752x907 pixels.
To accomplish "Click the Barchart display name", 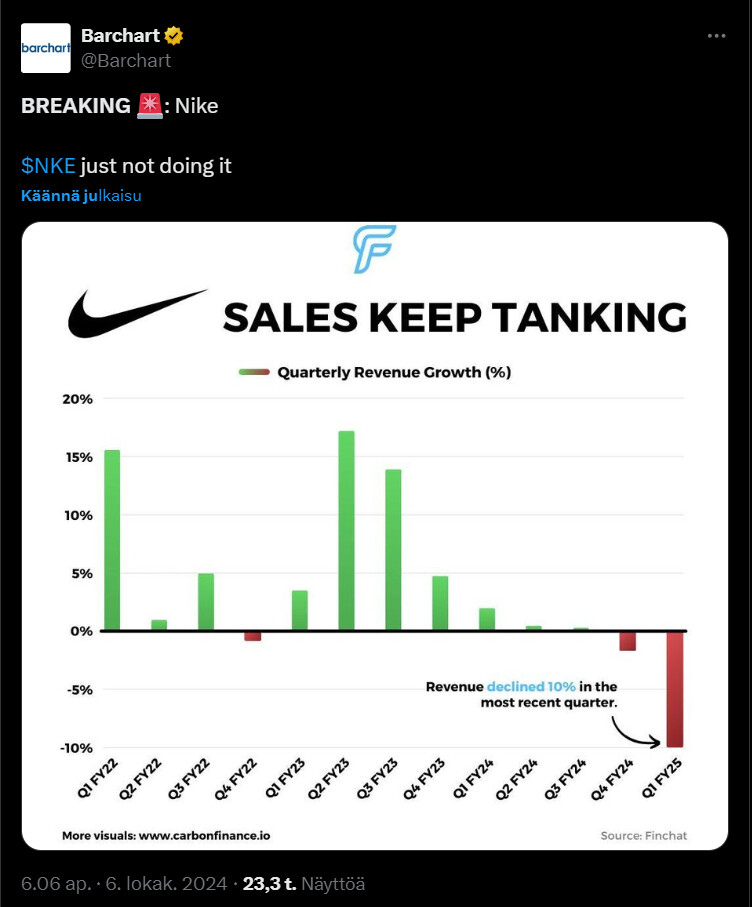I will (x=120, y=37).
